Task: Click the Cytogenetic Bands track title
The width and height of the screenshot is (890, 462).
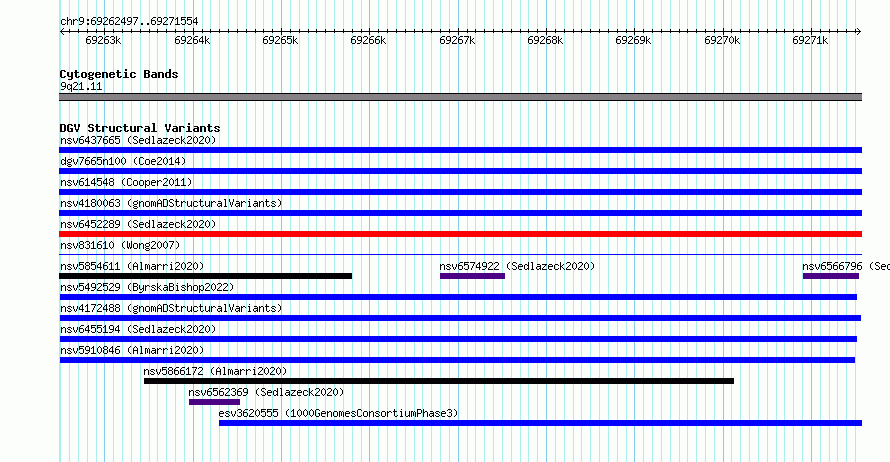Action: (x=119, y=74)
